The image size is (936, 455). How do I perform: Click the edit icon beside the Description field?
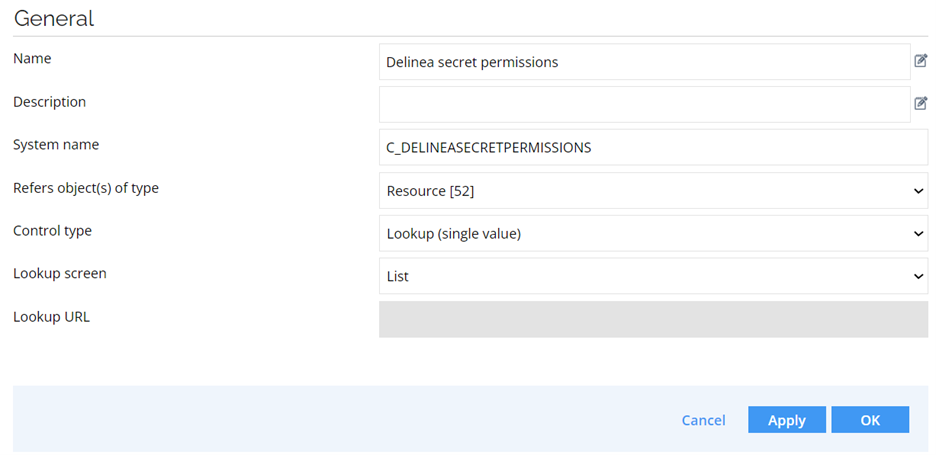[921, 103]
